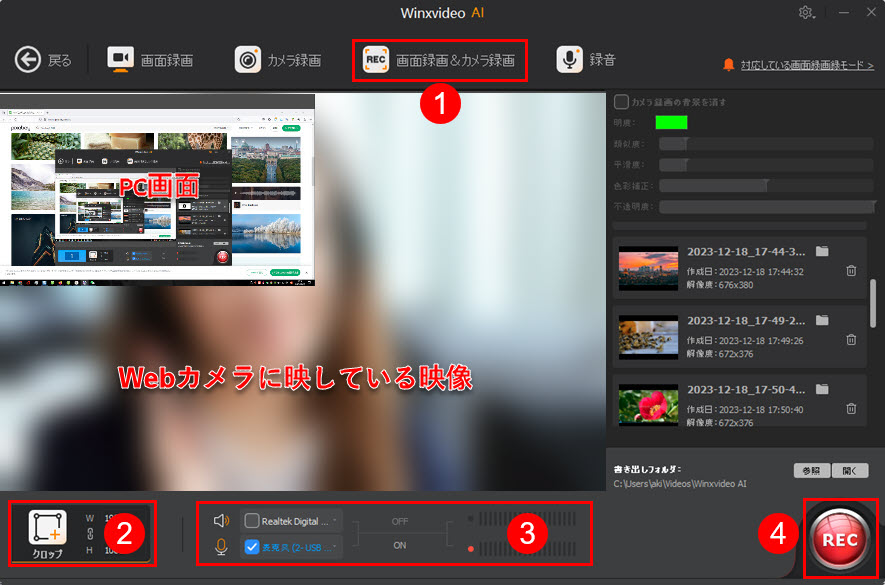Open 対応している画面録画録モード link

pyautogui.click(x=808, y=66)
